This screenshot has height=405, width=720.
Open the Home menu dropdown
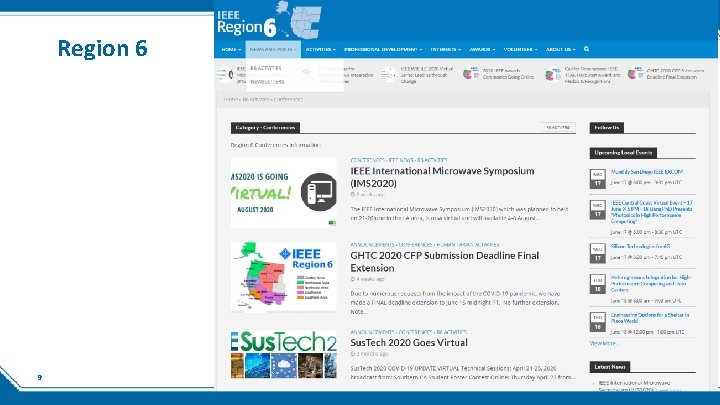click(231, 49)
